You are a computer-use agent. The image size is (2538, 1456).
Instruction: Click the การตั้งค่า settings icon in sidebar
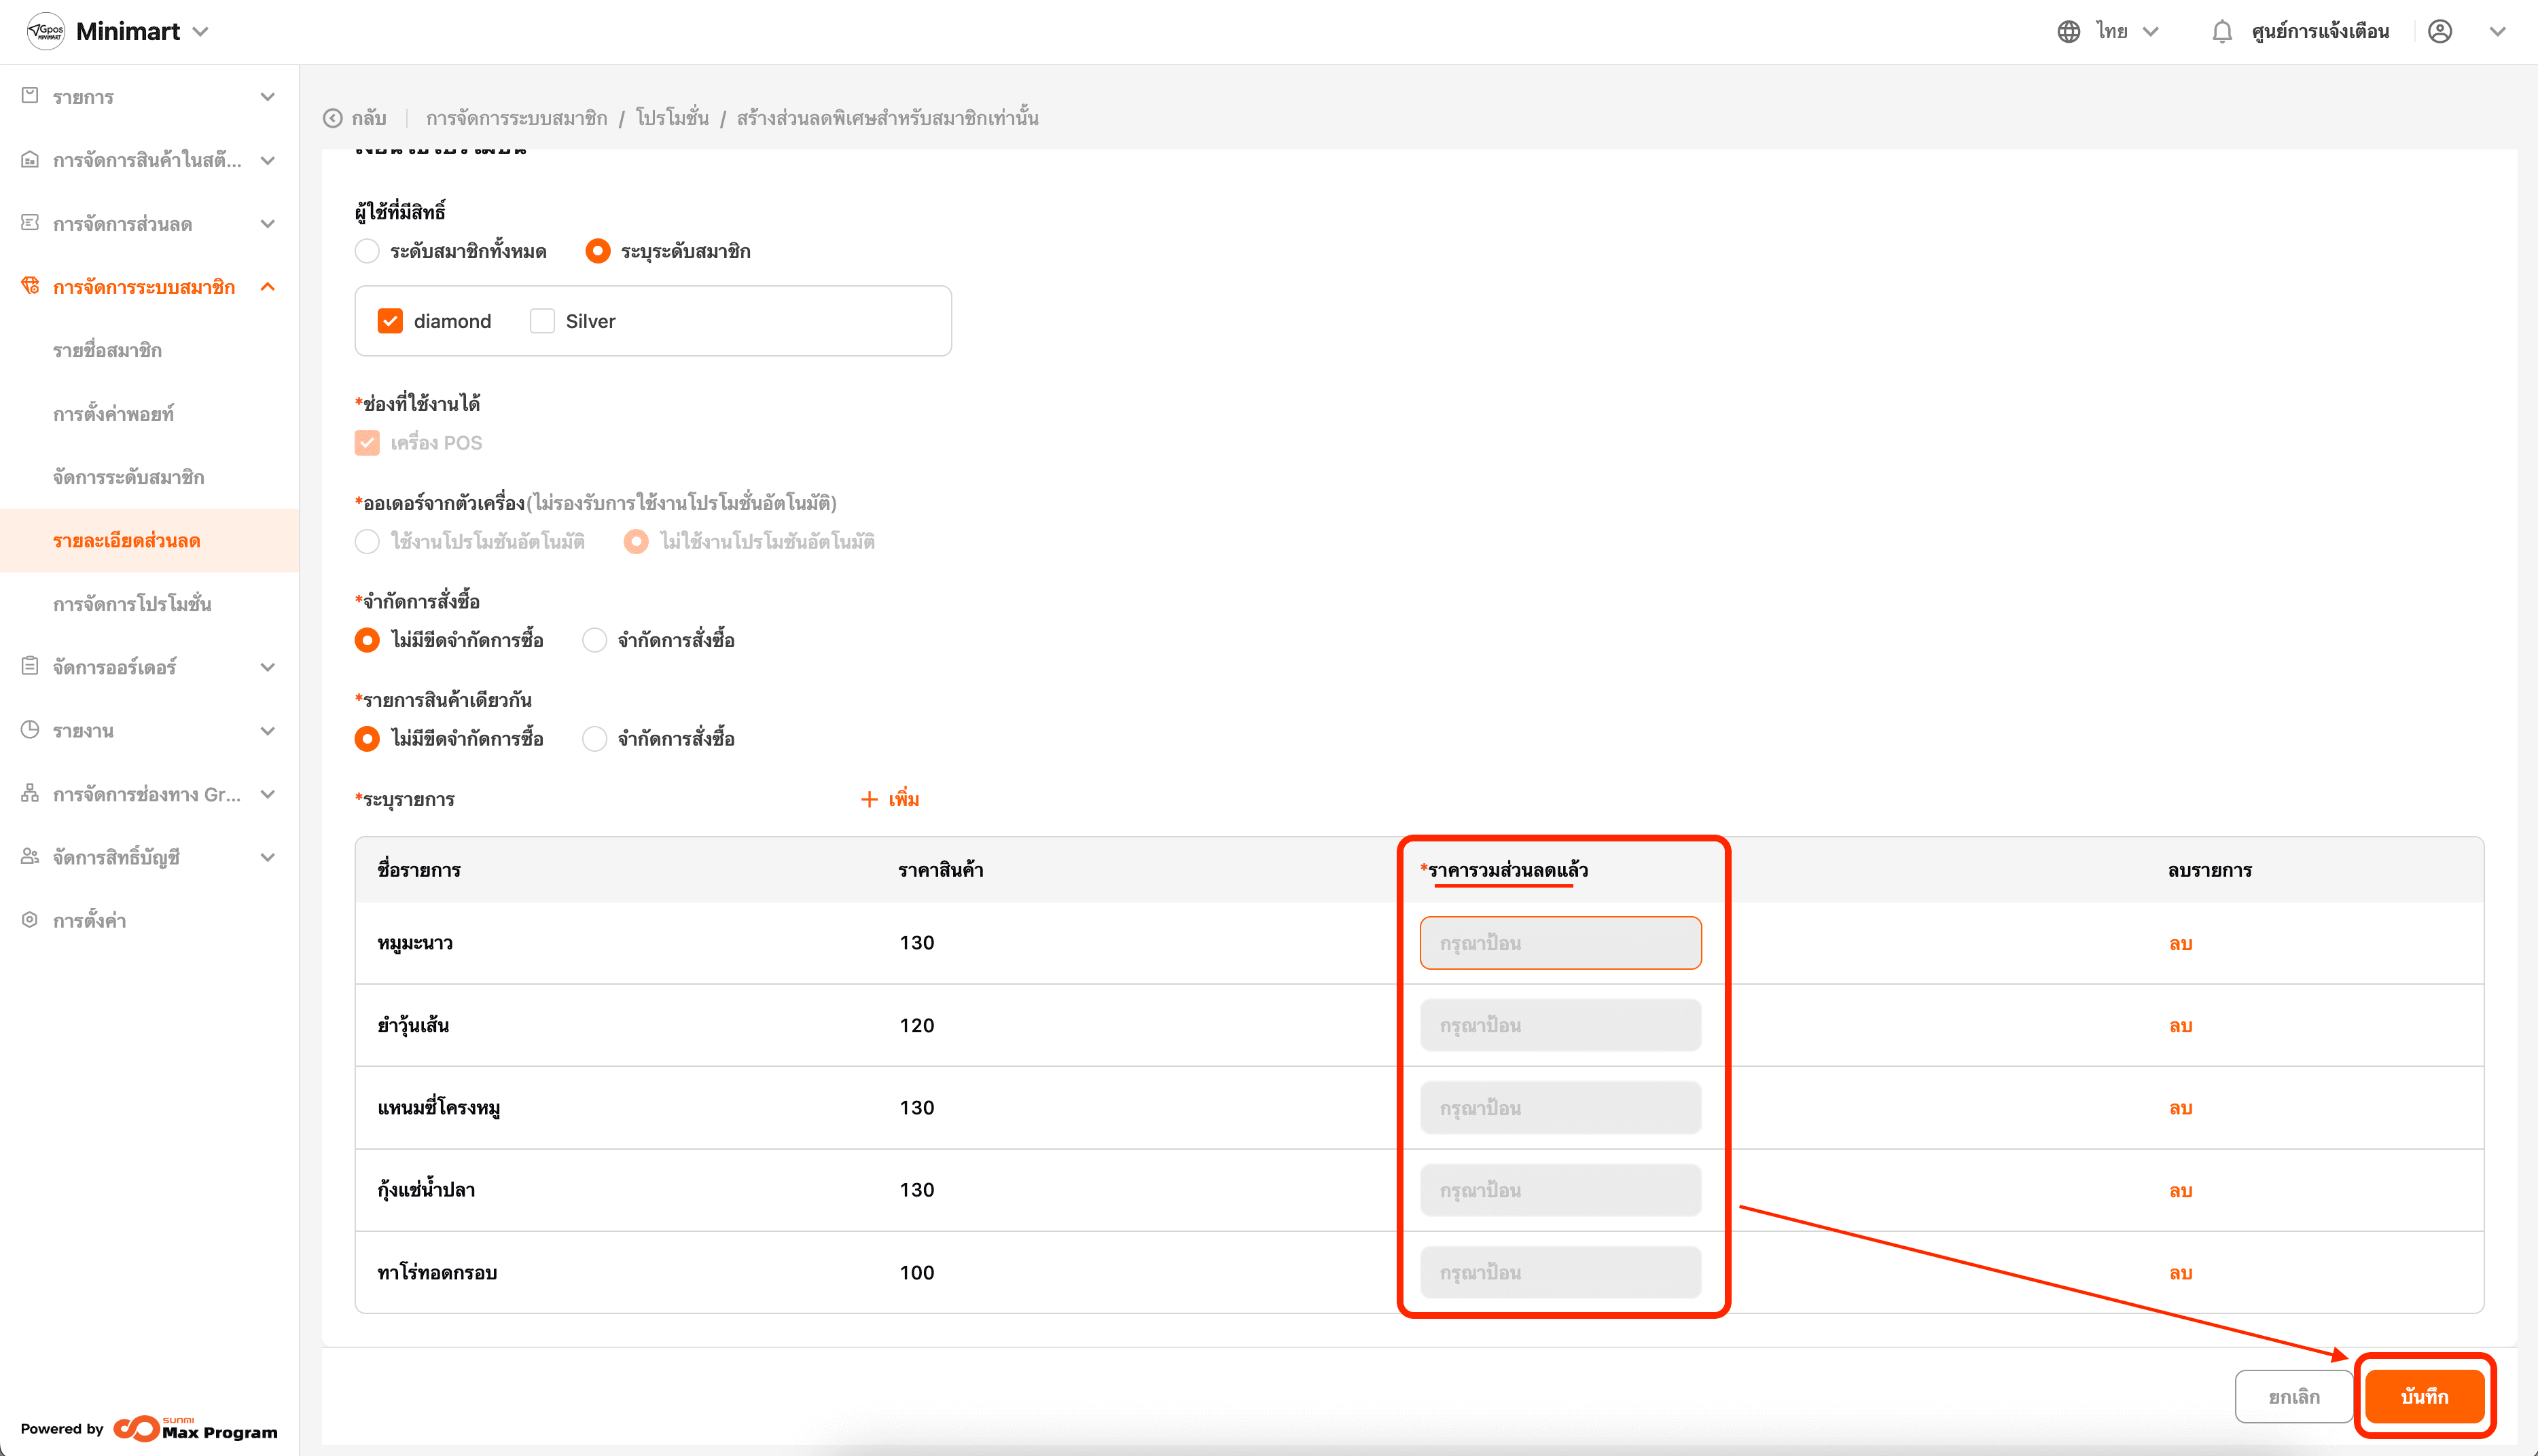click(x=30, y=920)
